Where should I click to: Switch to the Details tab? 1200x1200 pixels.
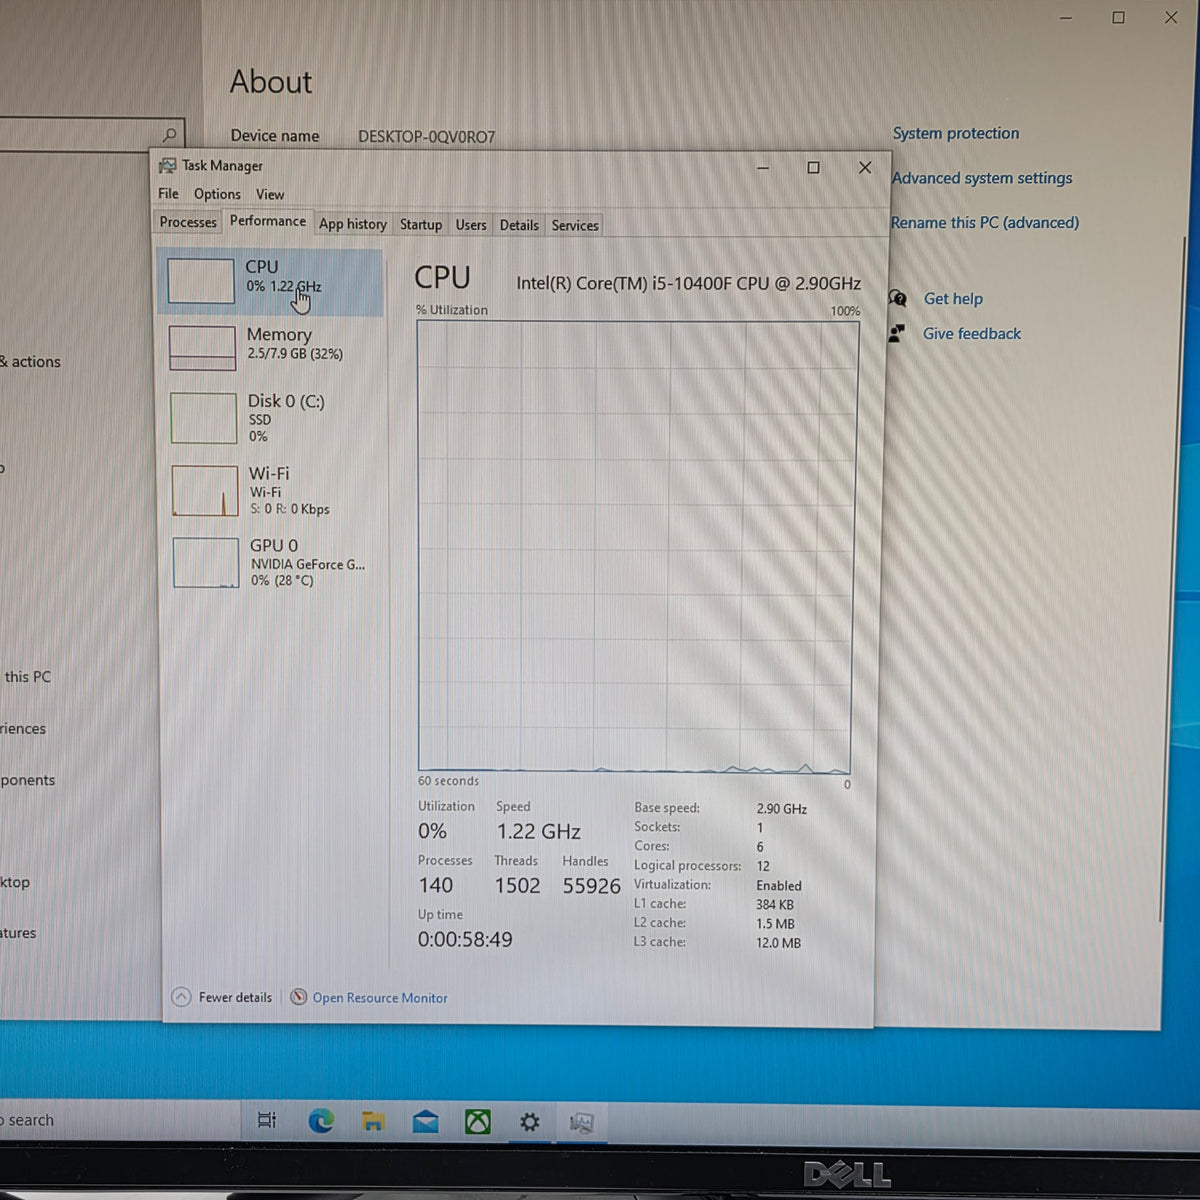click(519, 225)
